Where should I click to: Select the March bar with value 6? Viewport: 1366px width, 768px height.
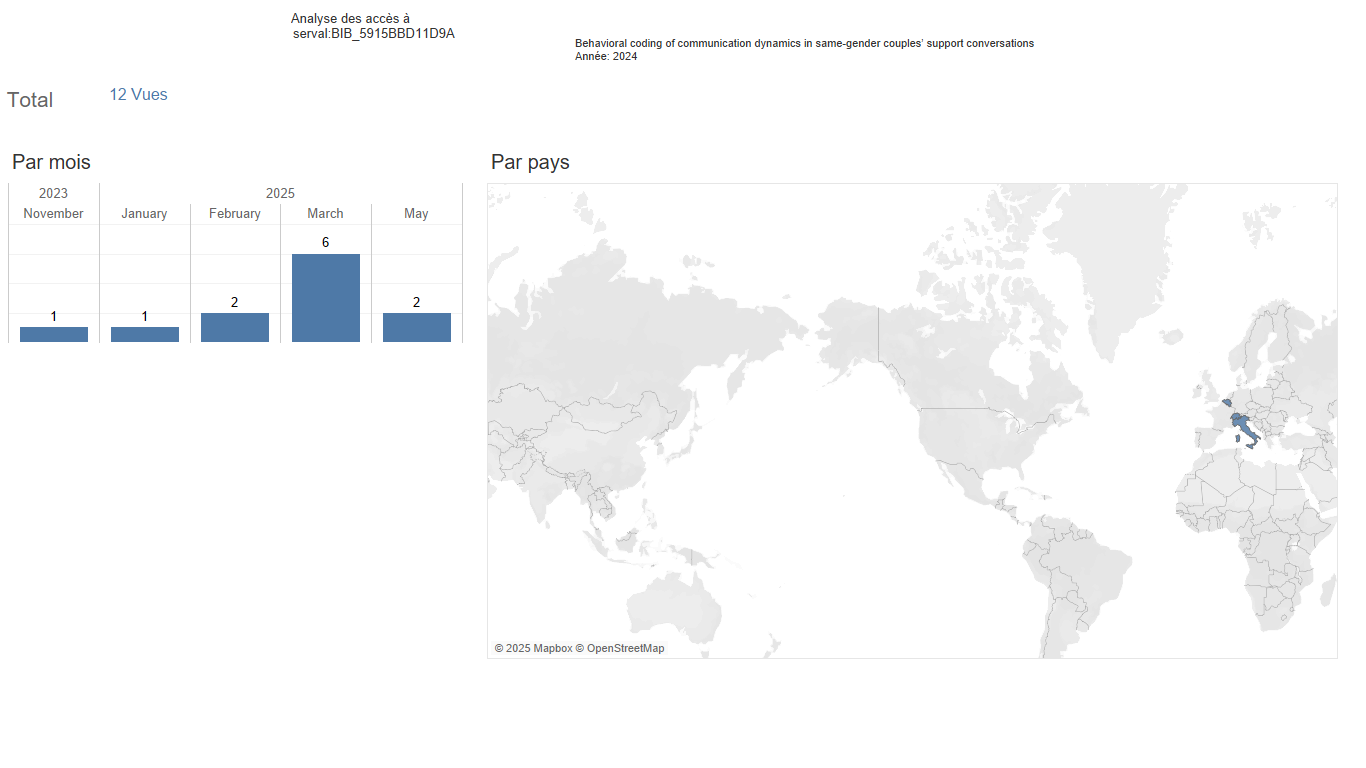[326, 298]
